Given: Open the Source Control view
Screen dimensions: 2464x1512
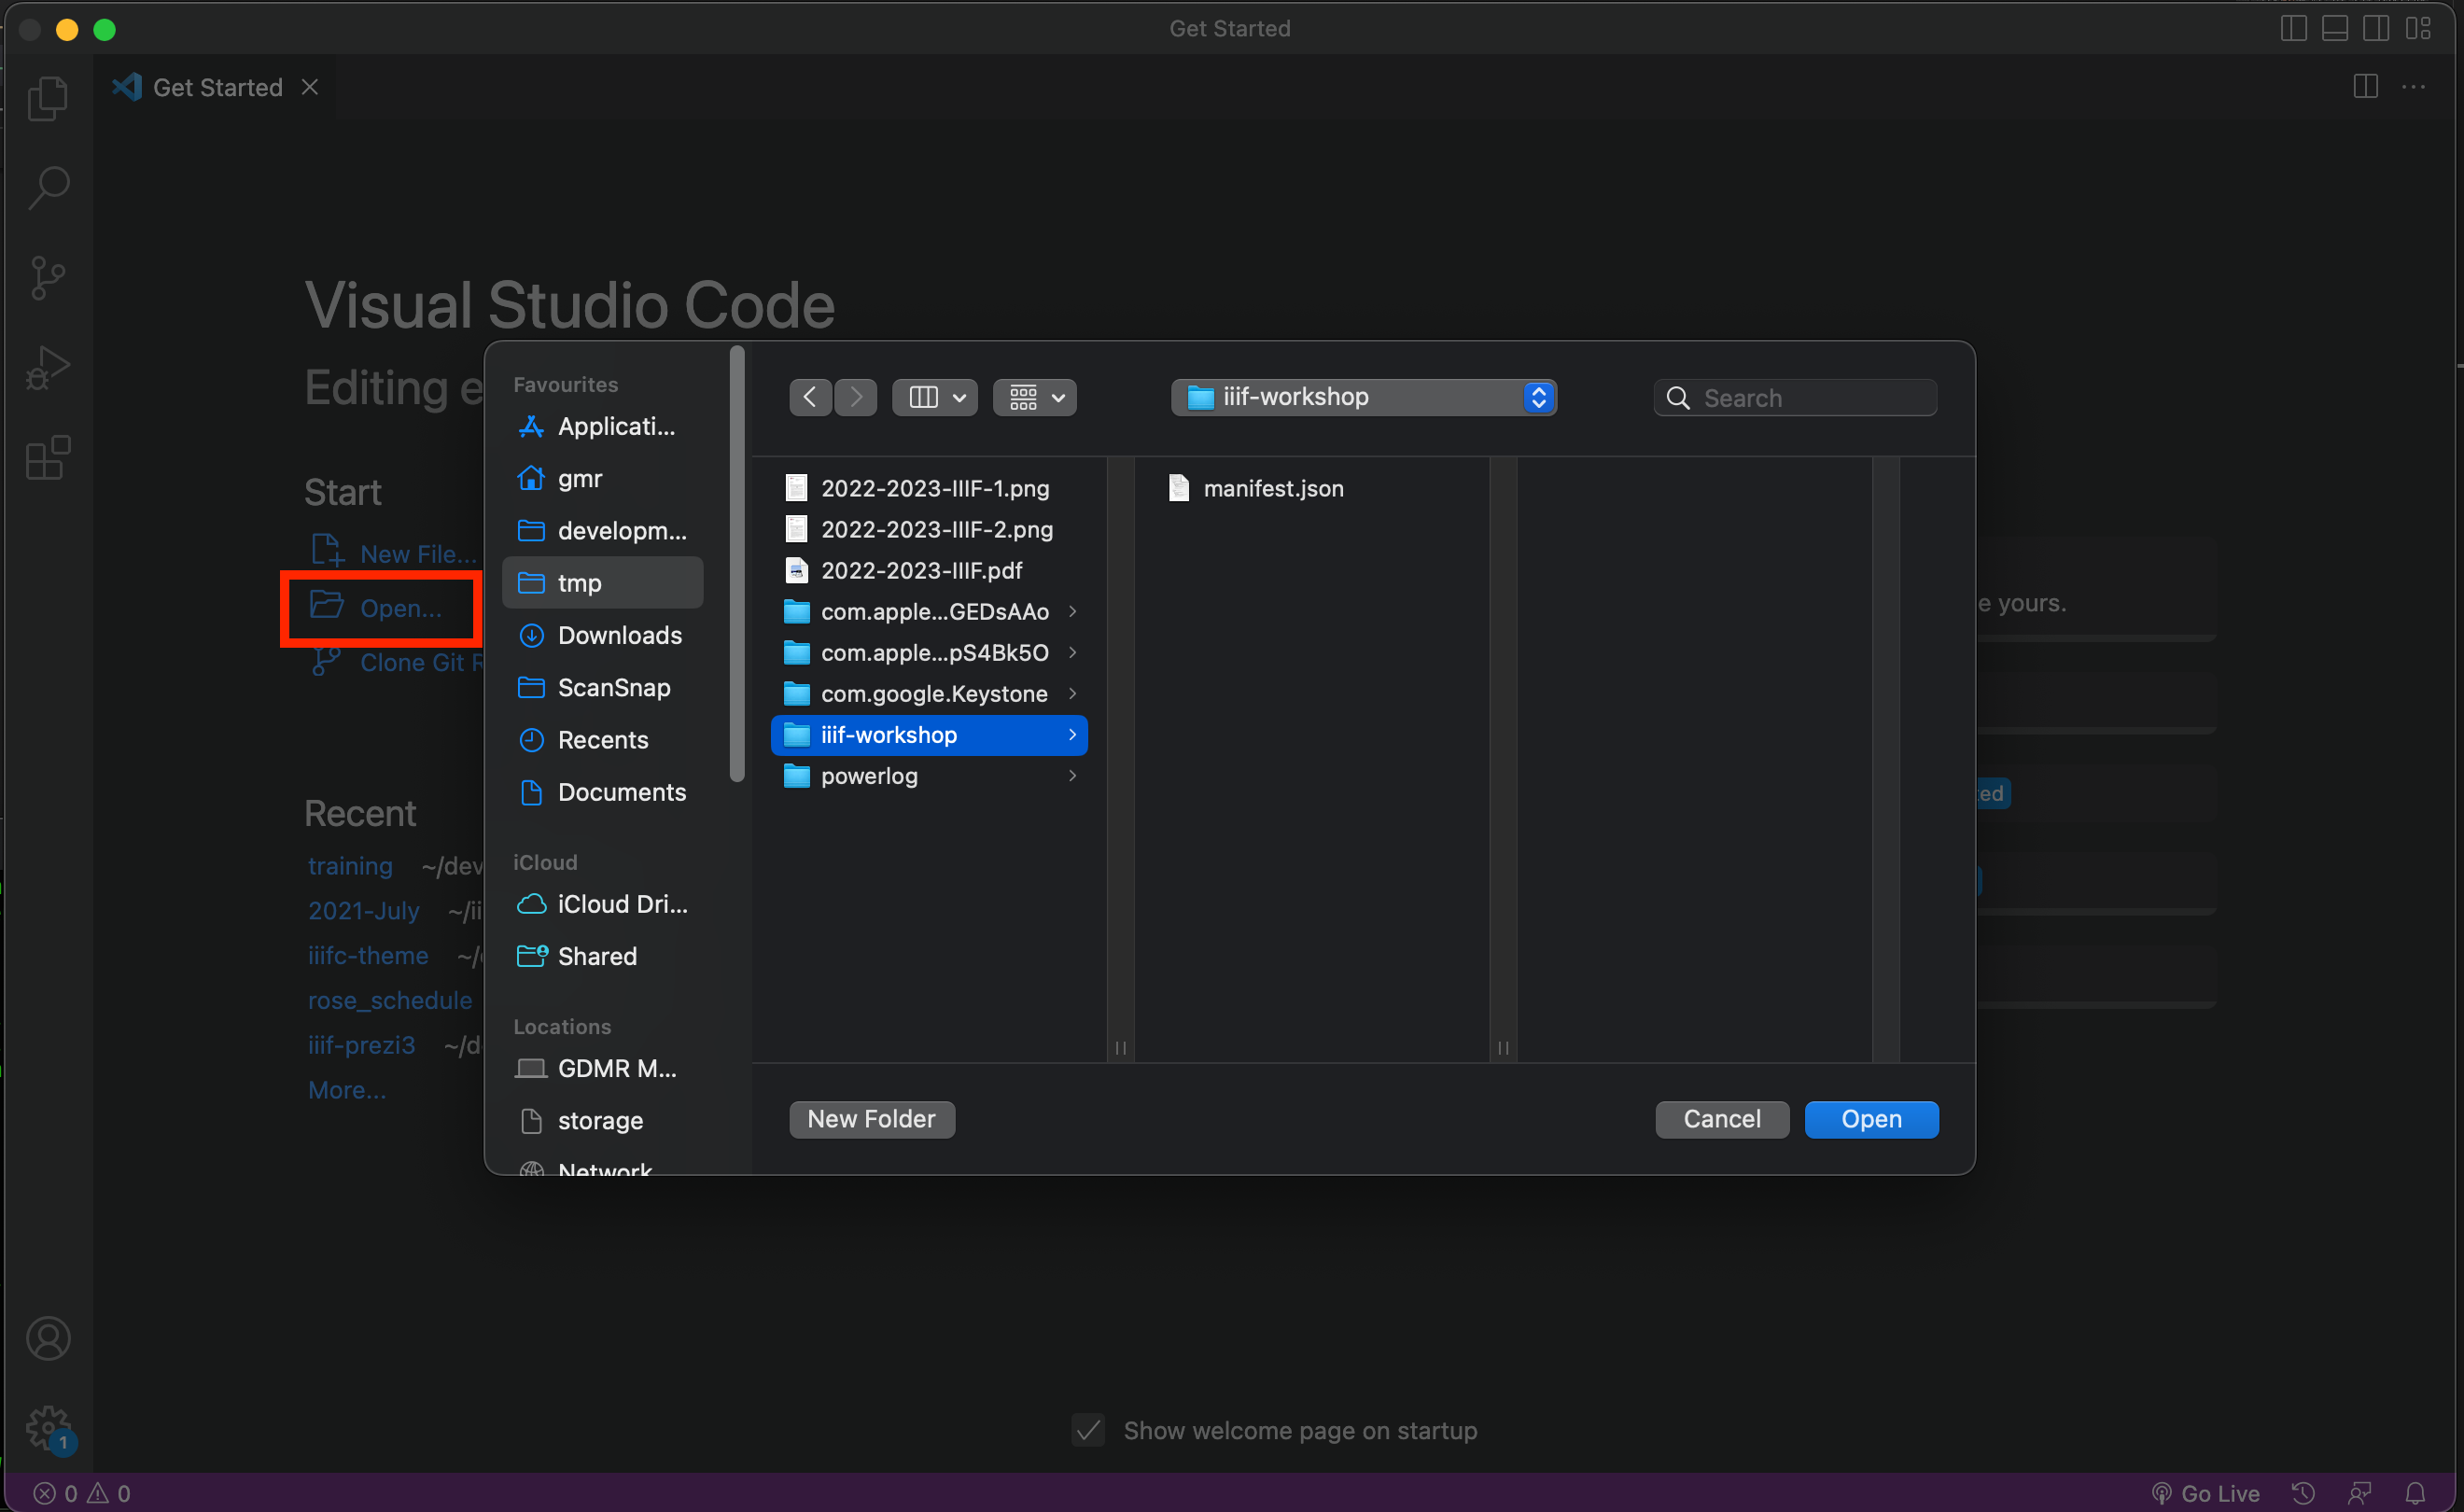Looking at the screenshot, I should [x=48, y=278].
